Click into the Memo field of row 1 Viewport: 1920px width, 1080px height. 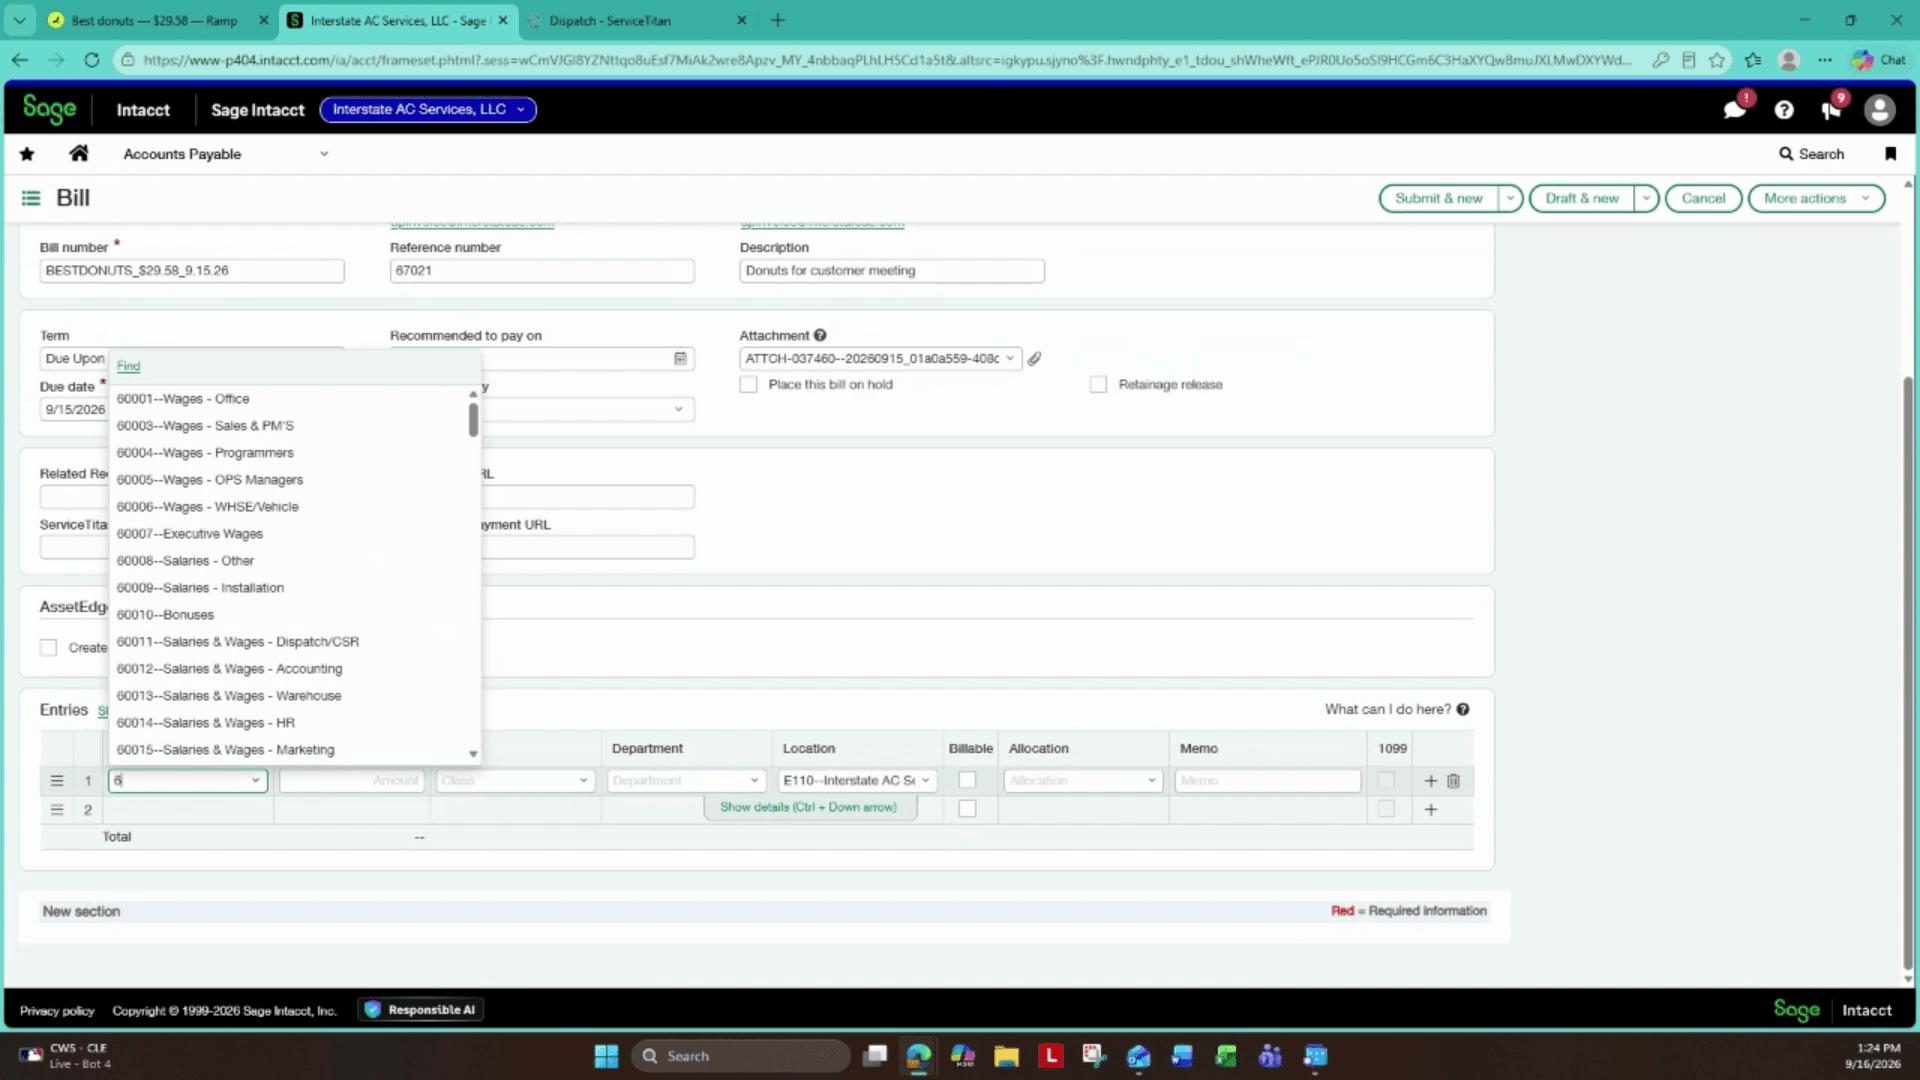click(1268, 781)
